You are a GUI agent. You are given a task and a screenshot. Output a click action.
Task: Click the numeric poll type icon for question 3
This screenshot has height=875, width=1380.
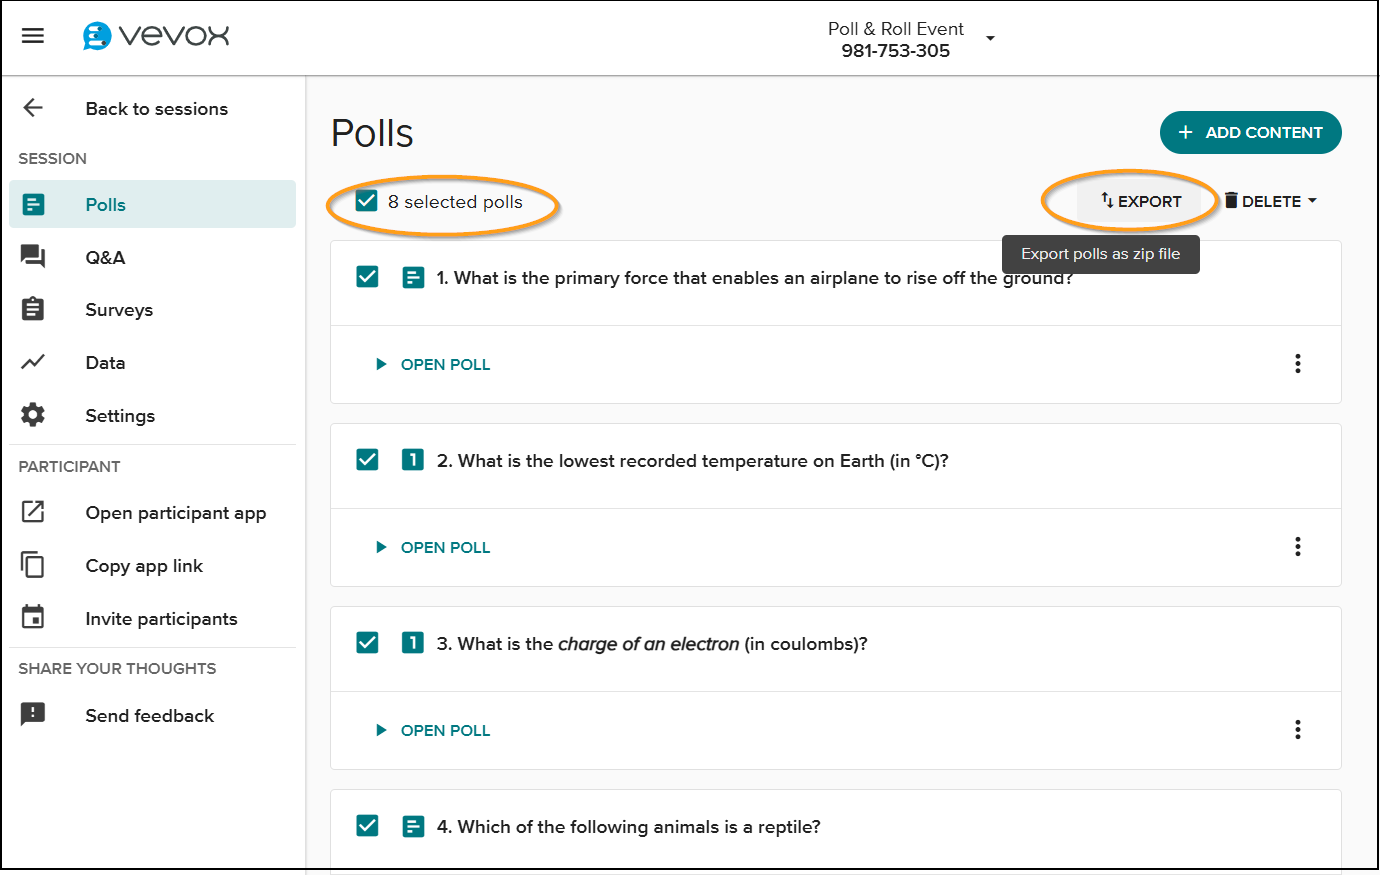tap(413, 643)
